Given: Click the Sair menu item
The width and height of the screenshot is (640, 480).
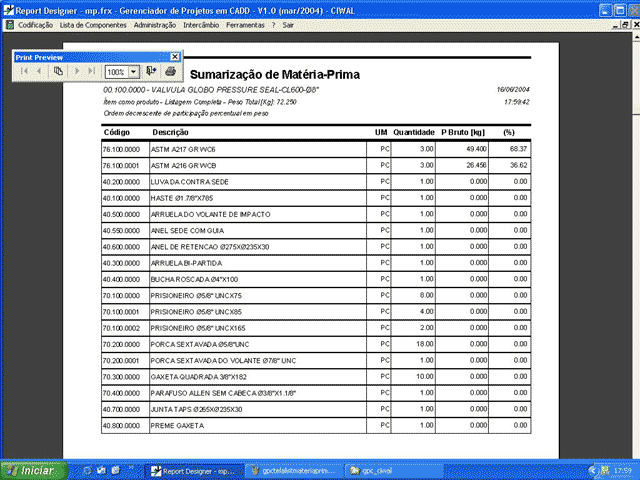Looking at the screenshot, I should pos(289,23).
